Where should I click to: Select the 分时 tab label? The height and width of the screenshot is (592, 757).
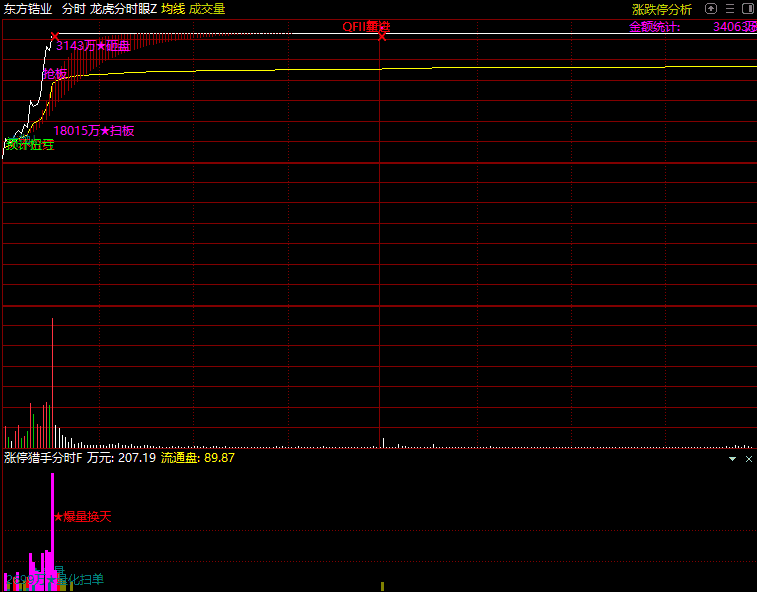pyautogui.click(x=73, y=9)
